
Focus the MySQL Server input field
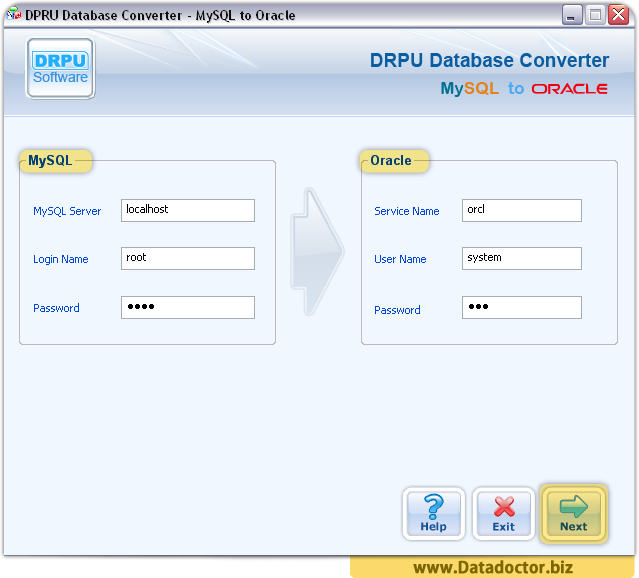point(188,210)
